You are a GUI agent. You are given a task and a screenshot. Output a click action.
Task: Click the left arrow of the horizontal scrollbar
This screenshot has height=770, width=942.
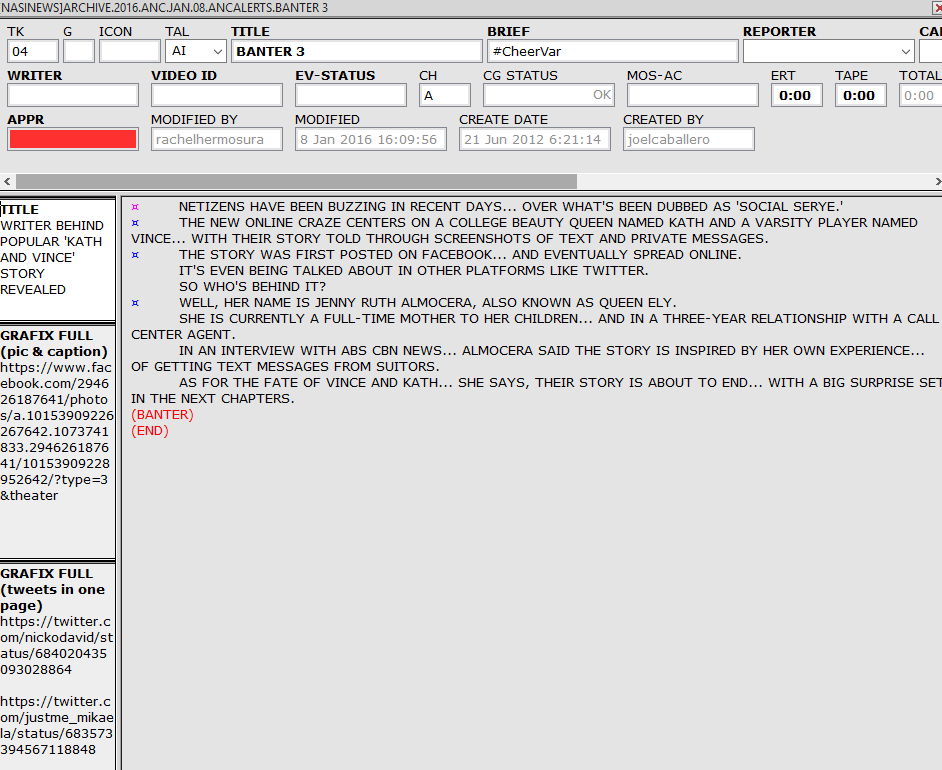7,181
